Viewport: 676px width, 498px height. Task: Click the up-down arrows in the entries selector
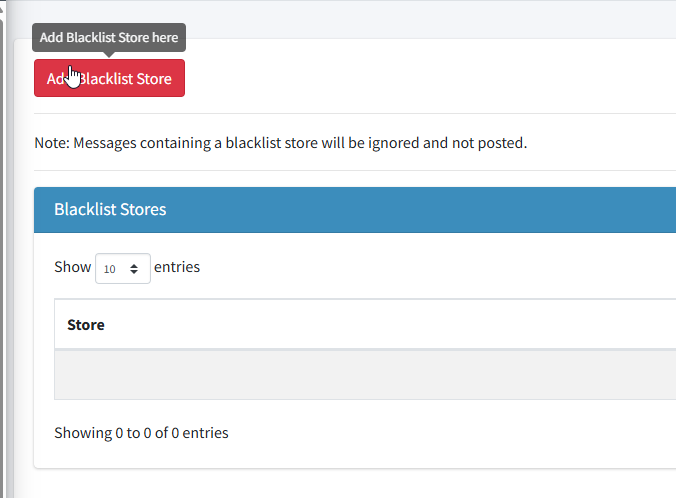[134, 269]
